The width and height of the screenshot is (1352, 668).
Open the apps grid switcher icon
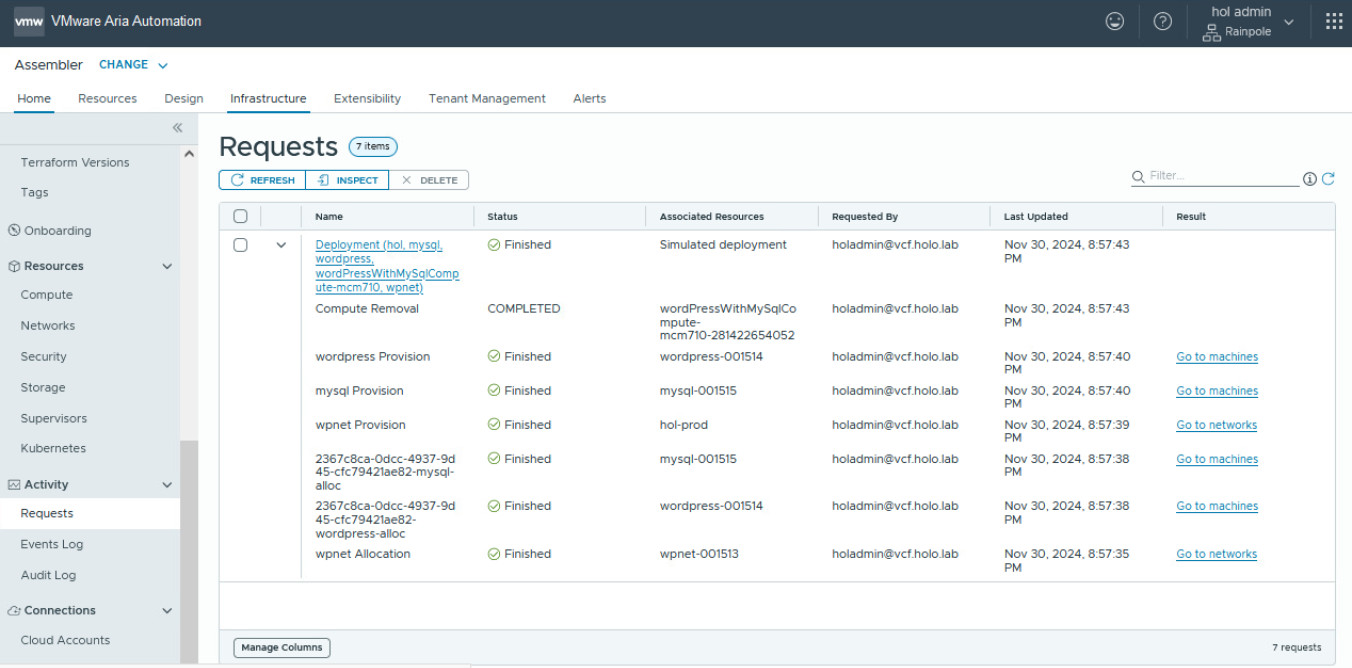[x=1334, y=22]
